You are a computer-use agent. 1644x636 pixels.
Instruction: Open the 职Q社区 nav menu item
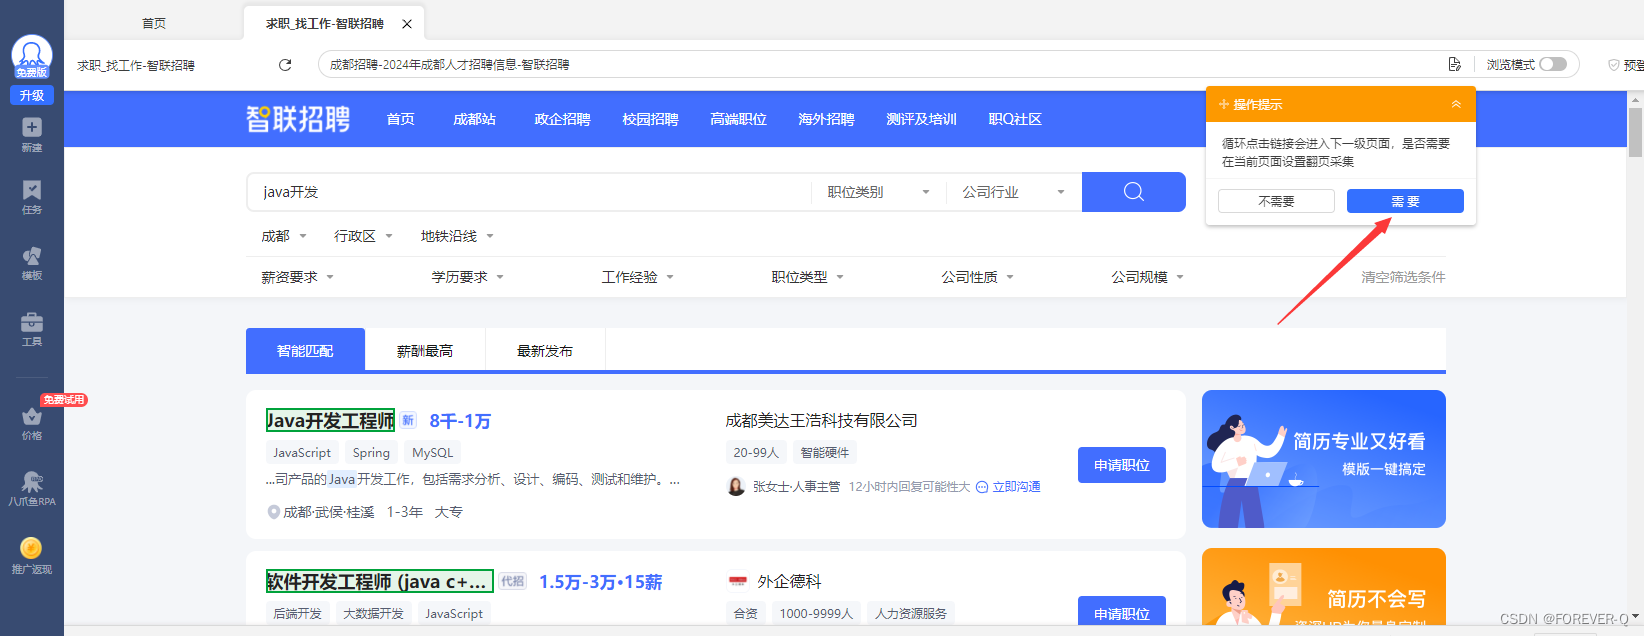[x=1015, y=119]
